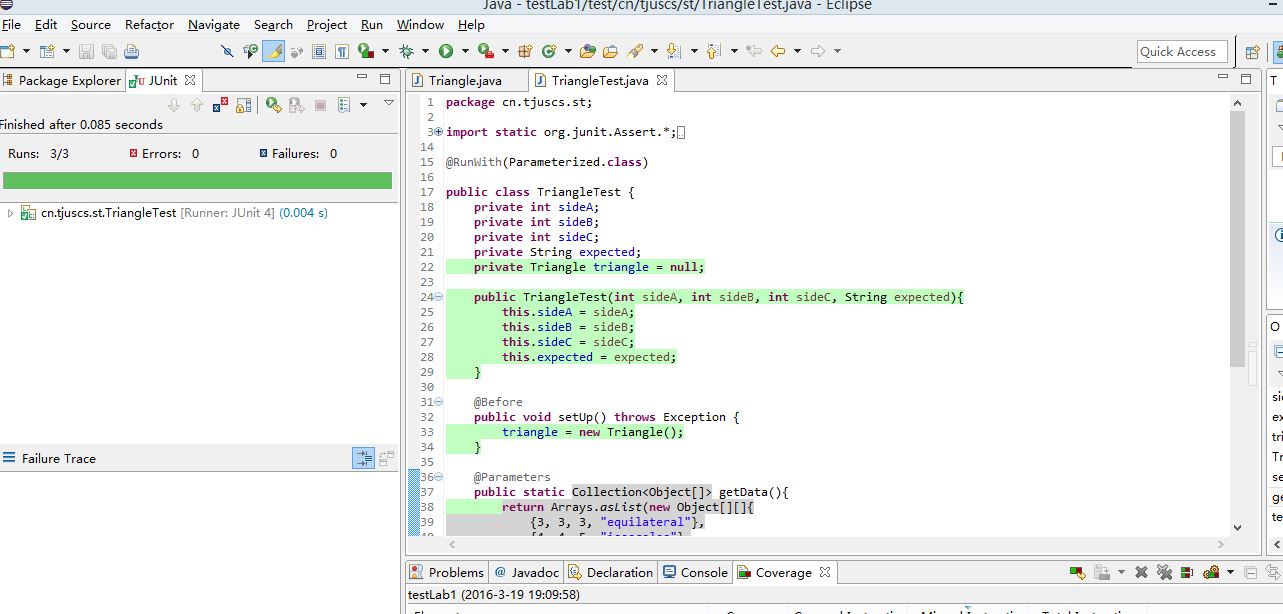Image resolution: width=1283 pixels, height=614 pixels.
Task: Click the Open Type icon in toolbar
Action: 588,51
